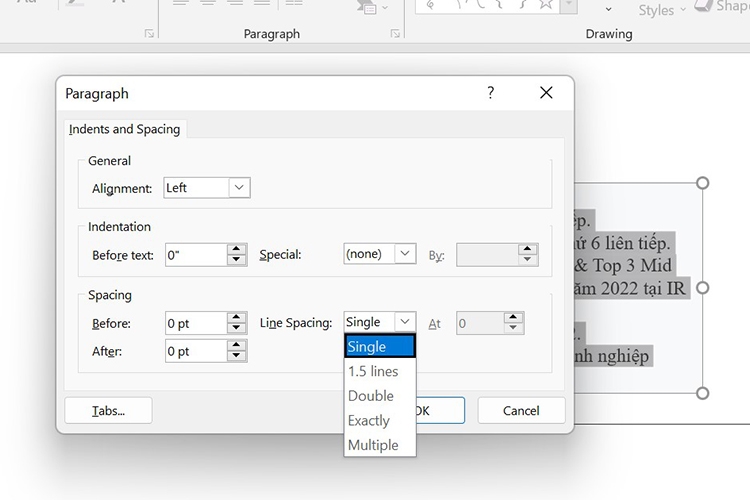This screenshot has width=750, height=500.
Task: Choose 1.5 lines spacing option
Action: [x=380, y=371]
